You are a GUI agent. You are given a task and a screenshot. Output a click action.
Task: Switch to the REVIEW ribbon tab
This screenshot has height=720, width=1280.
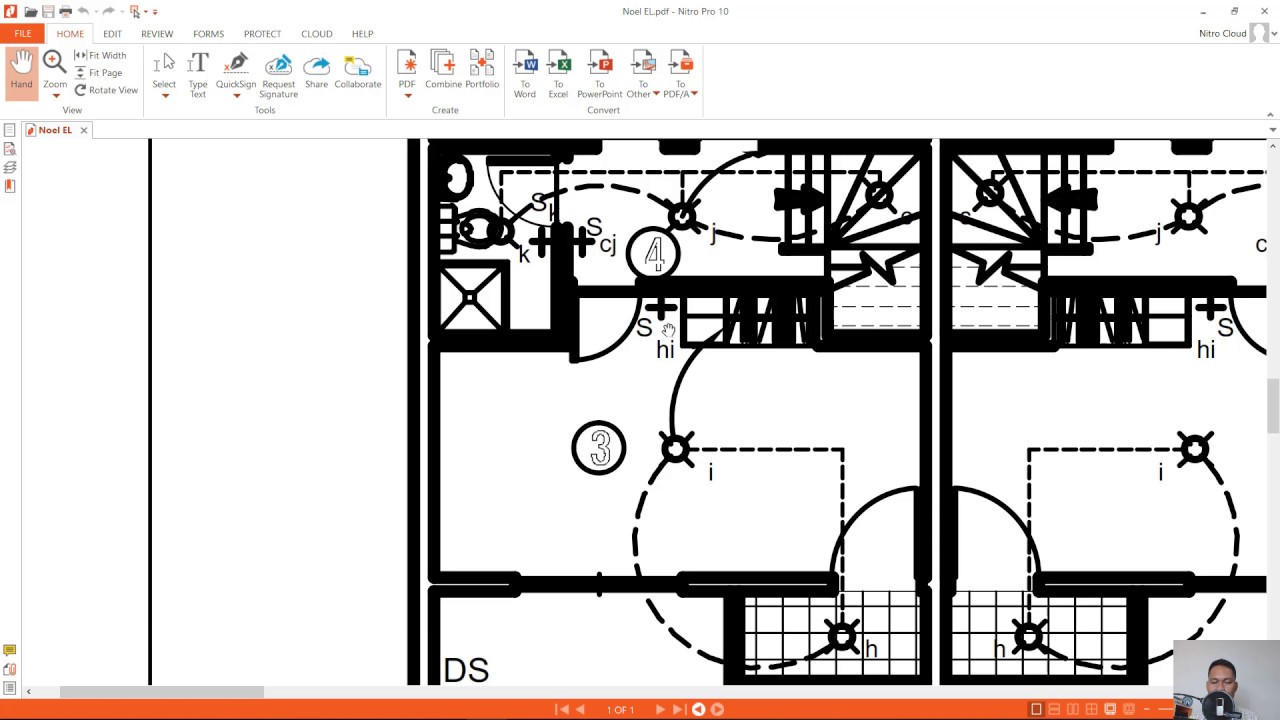157,34
